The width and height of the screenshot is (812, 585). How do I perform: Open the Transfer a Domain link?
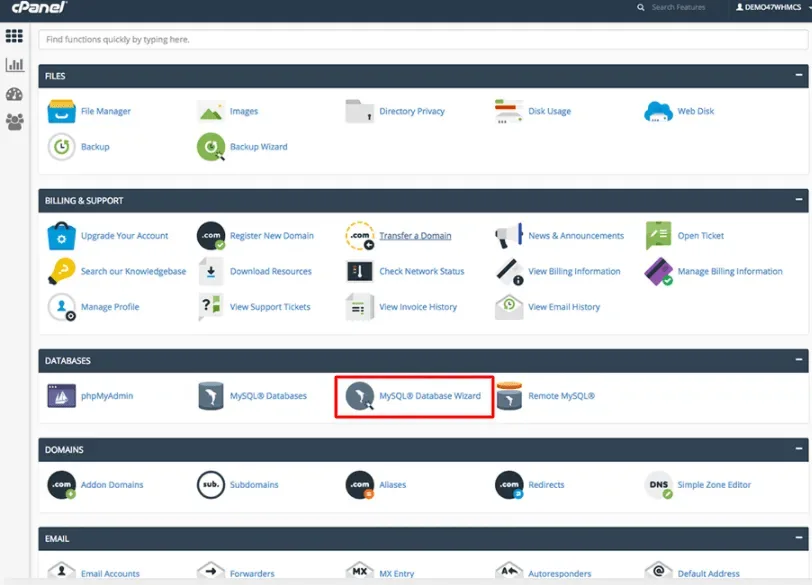pyautogui.click(x=415, y=236)
